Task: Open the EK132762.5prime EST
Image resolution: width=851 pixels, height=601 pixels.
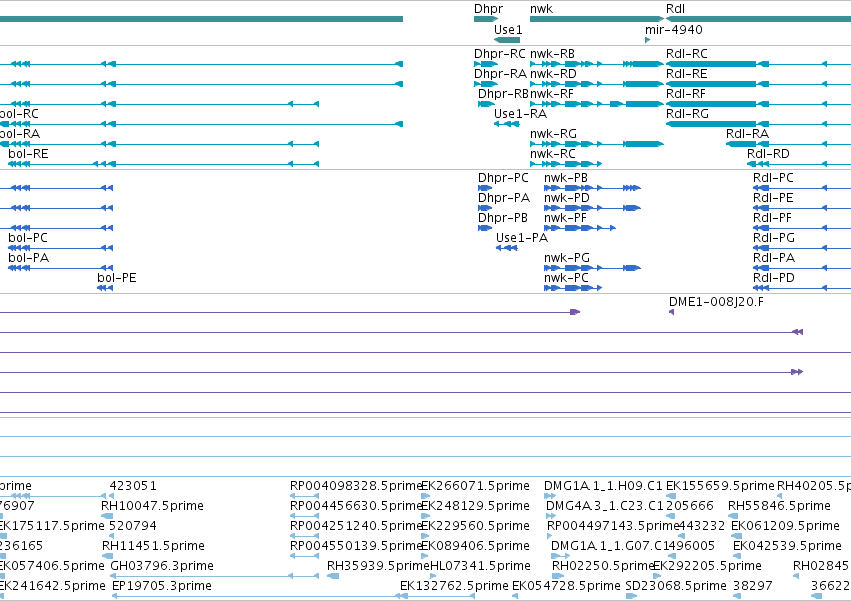Action: pyautogui.click(x=437, y=596)
